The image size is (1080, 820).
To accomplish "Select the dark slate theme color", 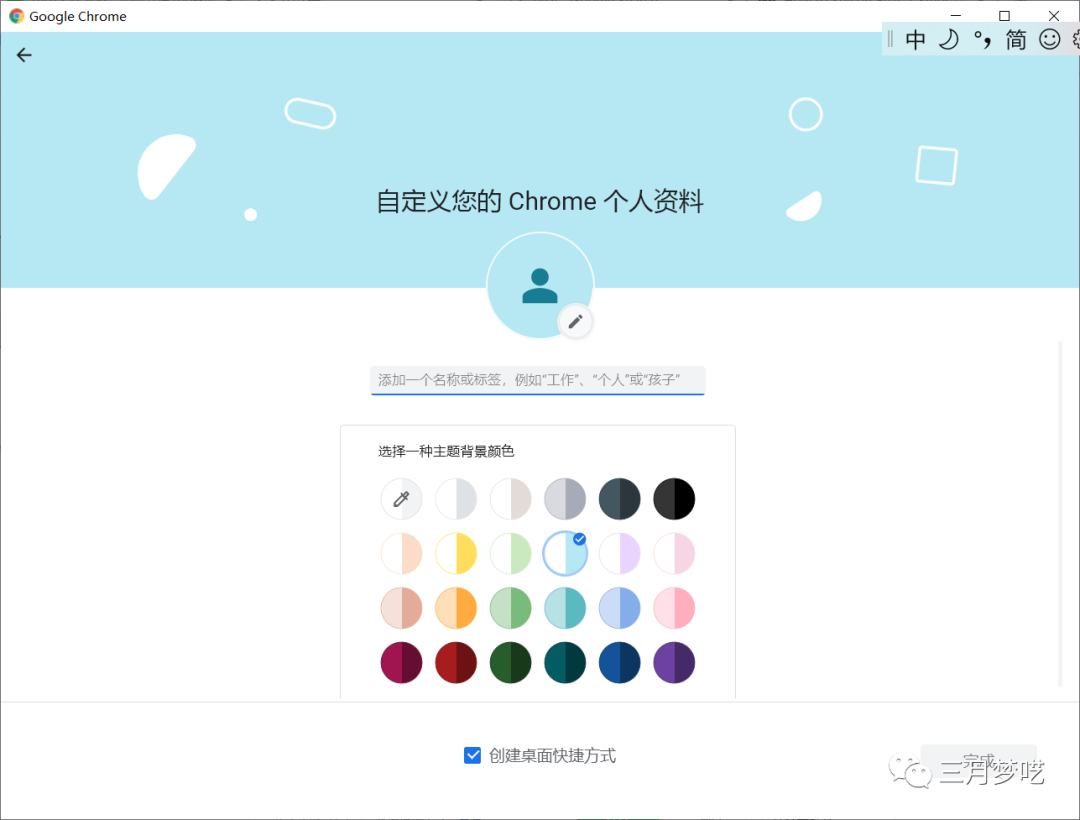I will coord(619,498).
